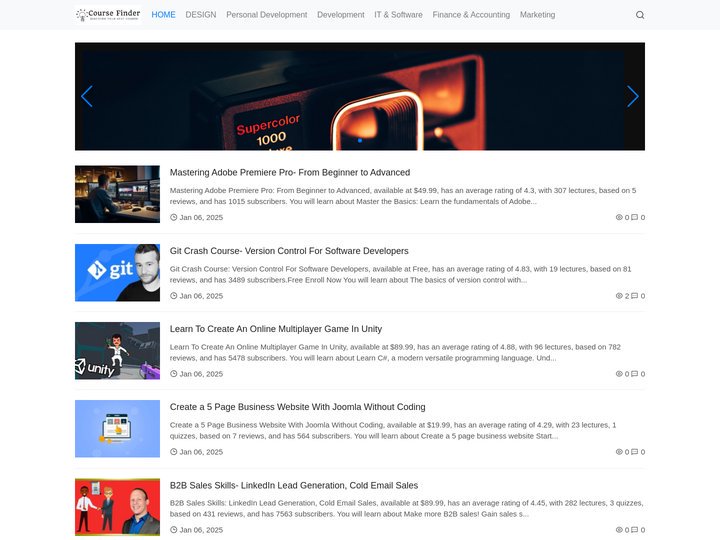Click comment icon on Adobe Premiere row
The height and width of the screenshot is (540, 720).
click(x=635, y=217)
